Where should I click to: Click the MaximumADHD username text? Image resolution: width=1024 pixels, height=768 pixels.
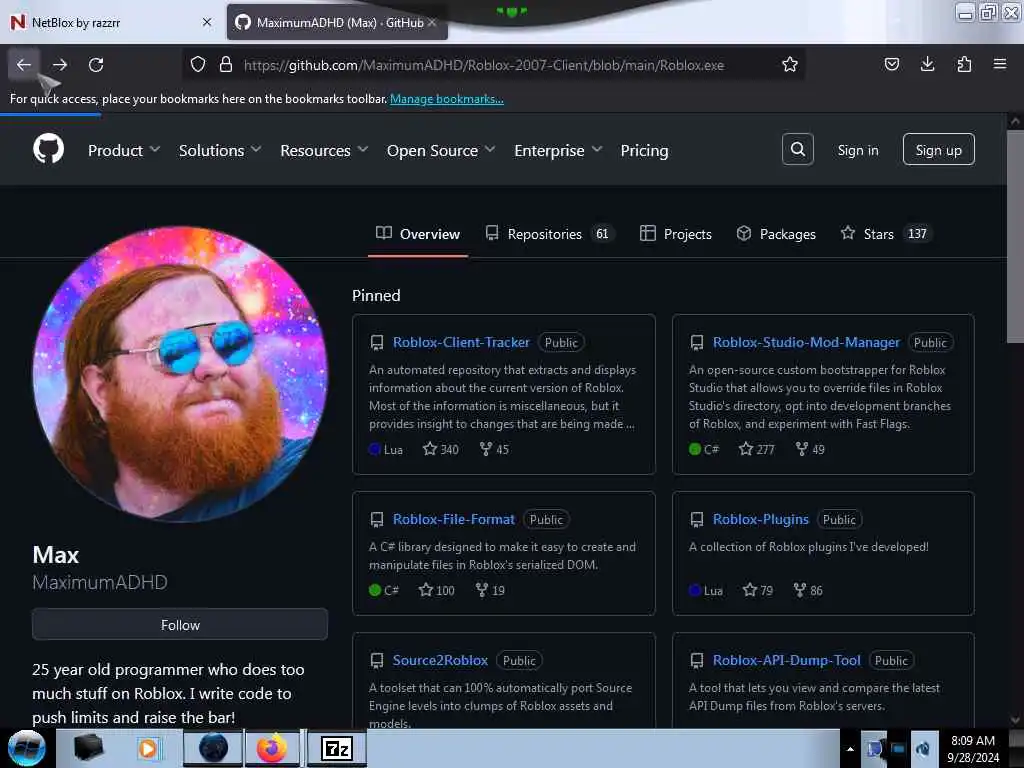[100, 582]
